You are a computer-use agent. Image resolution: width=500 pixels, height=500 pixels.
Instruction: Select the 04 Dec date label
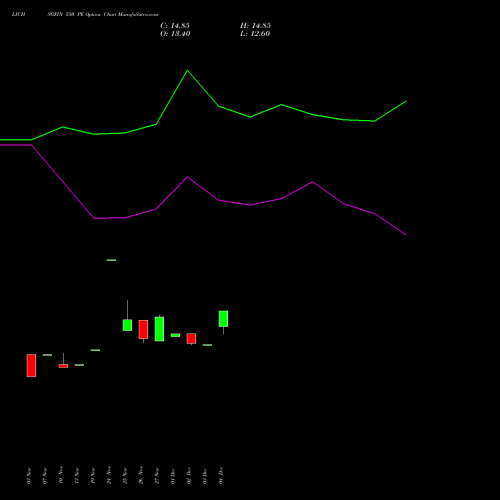(221, 475)
